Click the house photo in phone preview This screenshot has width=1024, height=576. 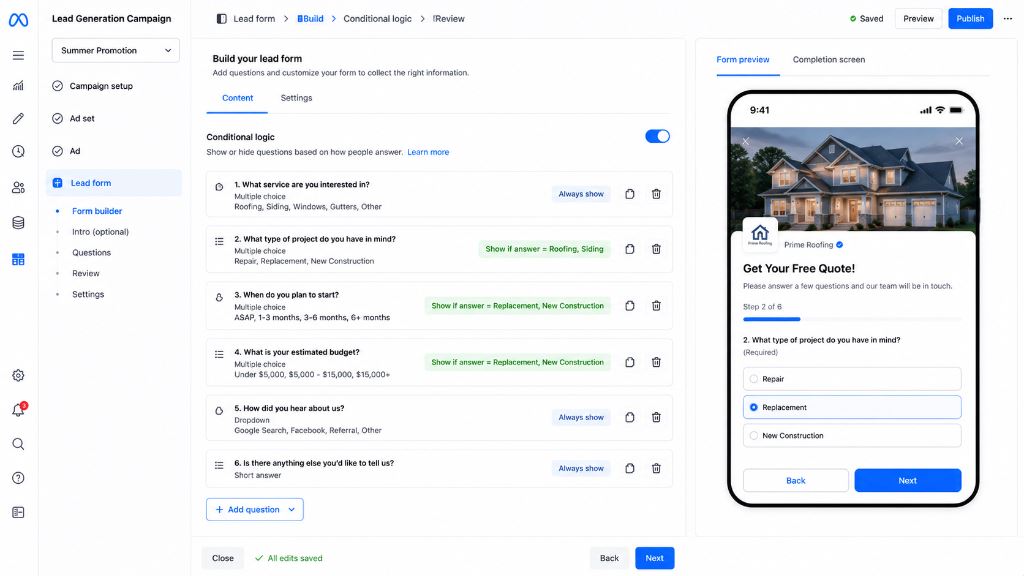click(x=853, y=179)
